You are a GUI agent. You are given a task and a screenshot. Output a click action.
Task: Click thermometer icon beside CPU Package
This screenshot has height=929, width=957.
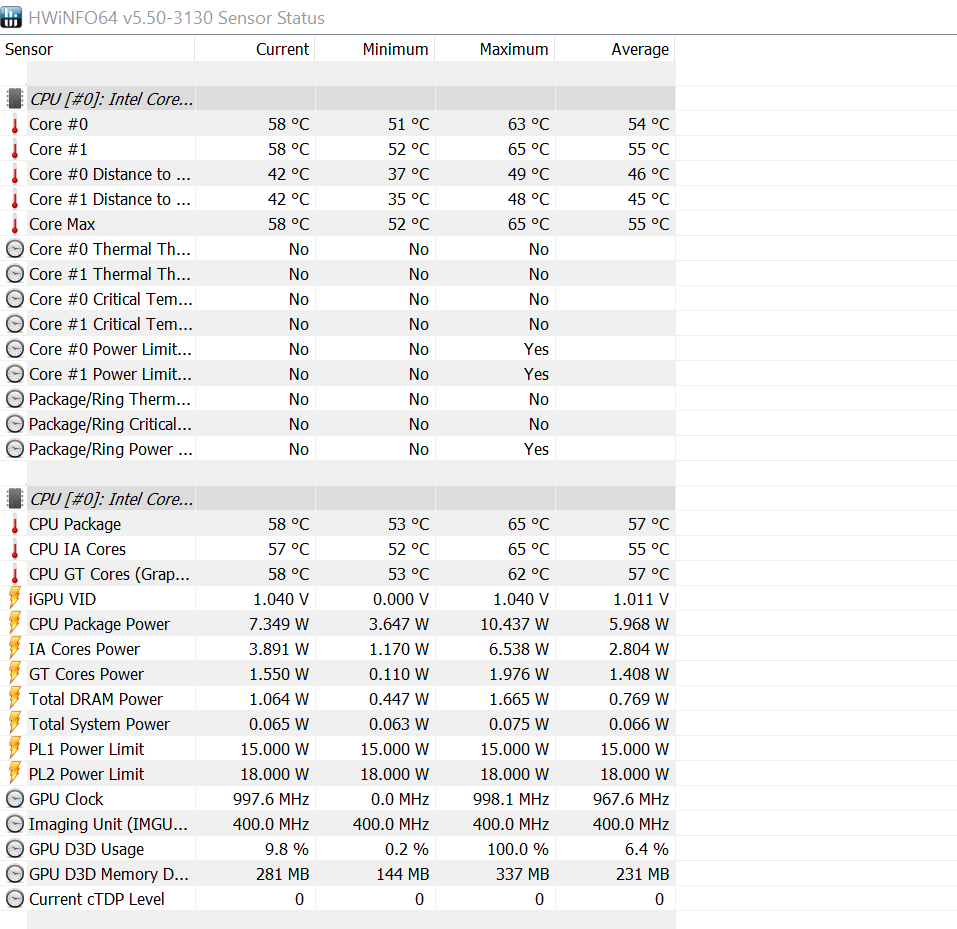click(15, 524)
